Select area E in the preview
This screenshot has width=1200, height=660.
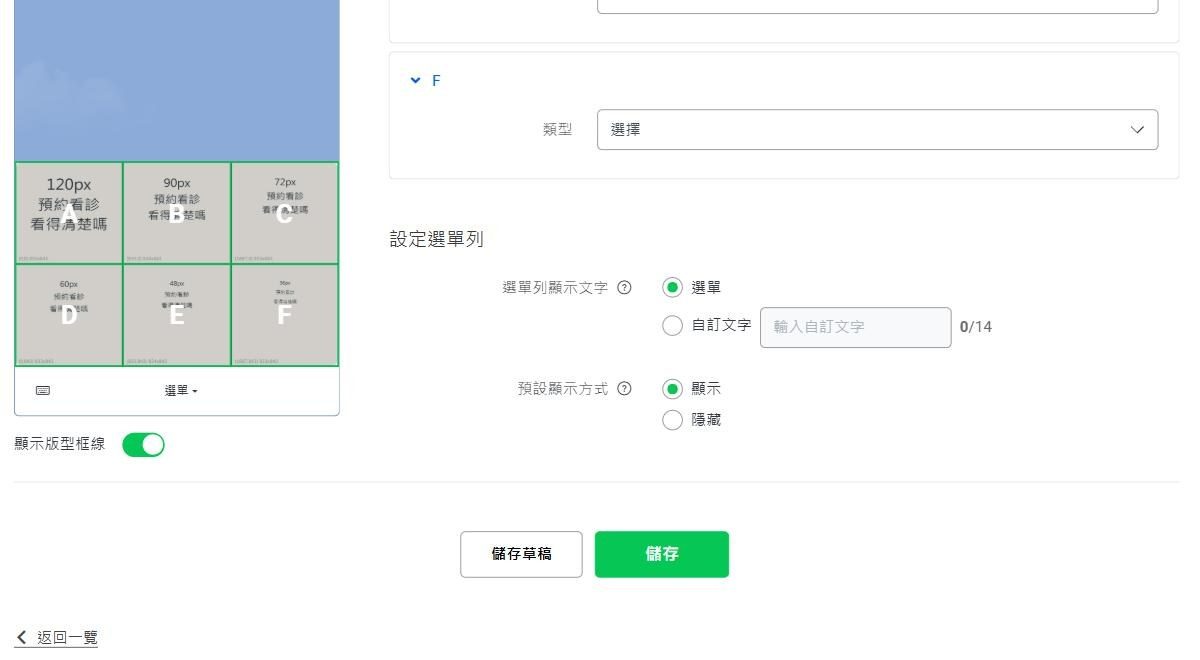click(x=177, y=315)
